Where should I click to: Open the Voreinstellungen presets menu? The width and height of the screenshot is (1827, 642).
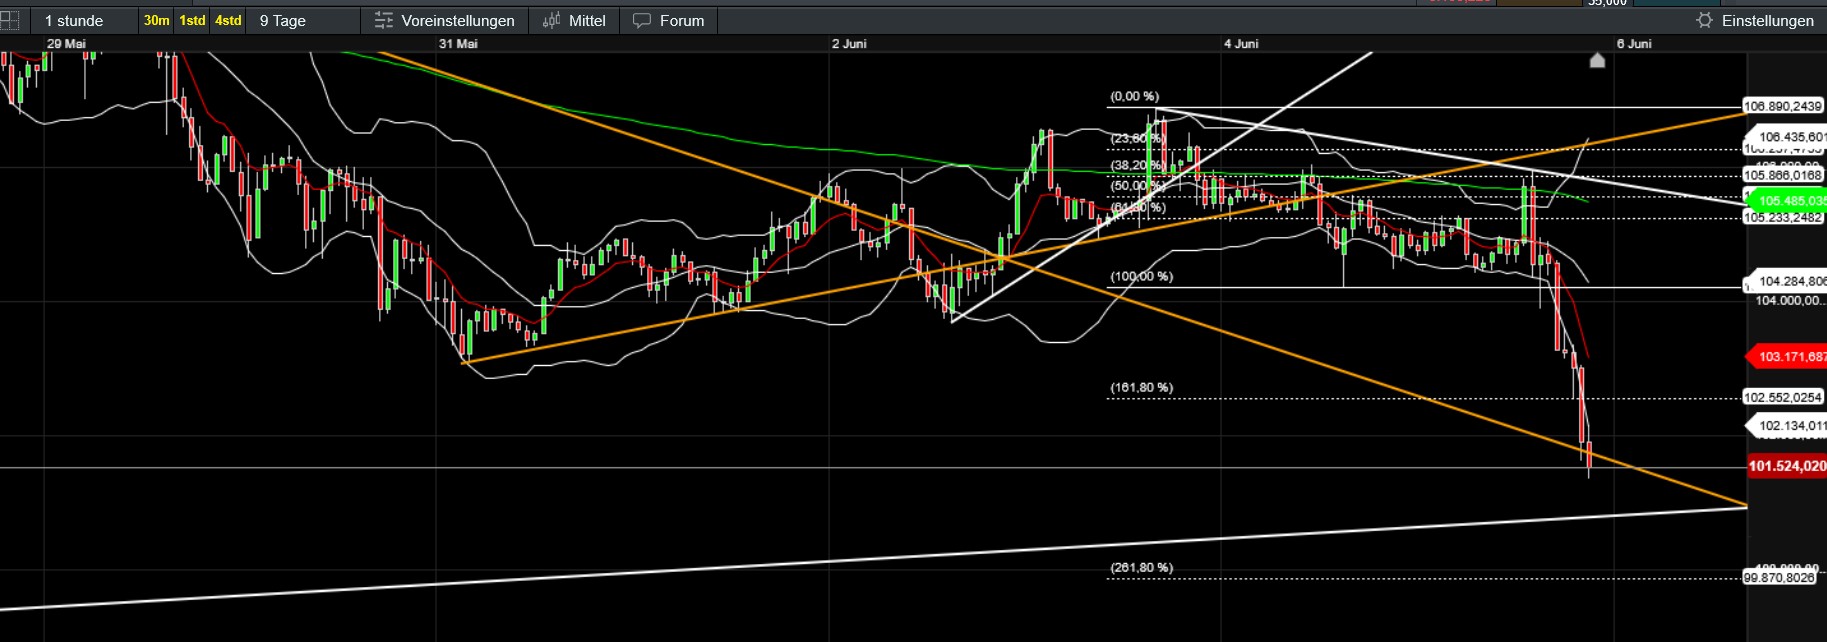point(444,20)
